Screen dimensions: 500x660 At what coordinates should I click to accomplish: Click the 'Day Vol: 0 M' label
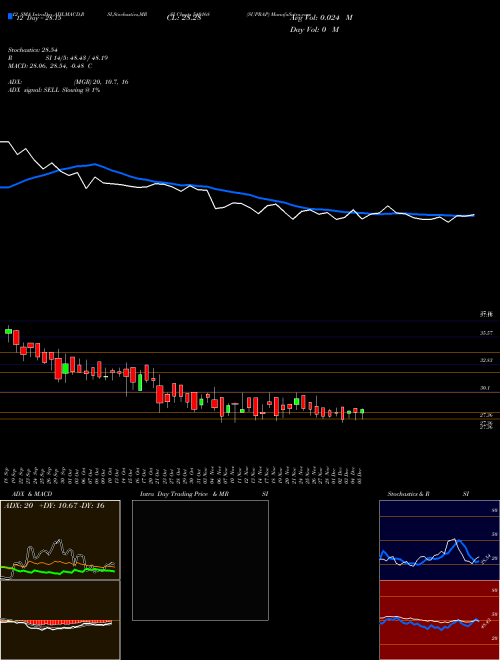(x=314, y=29)
